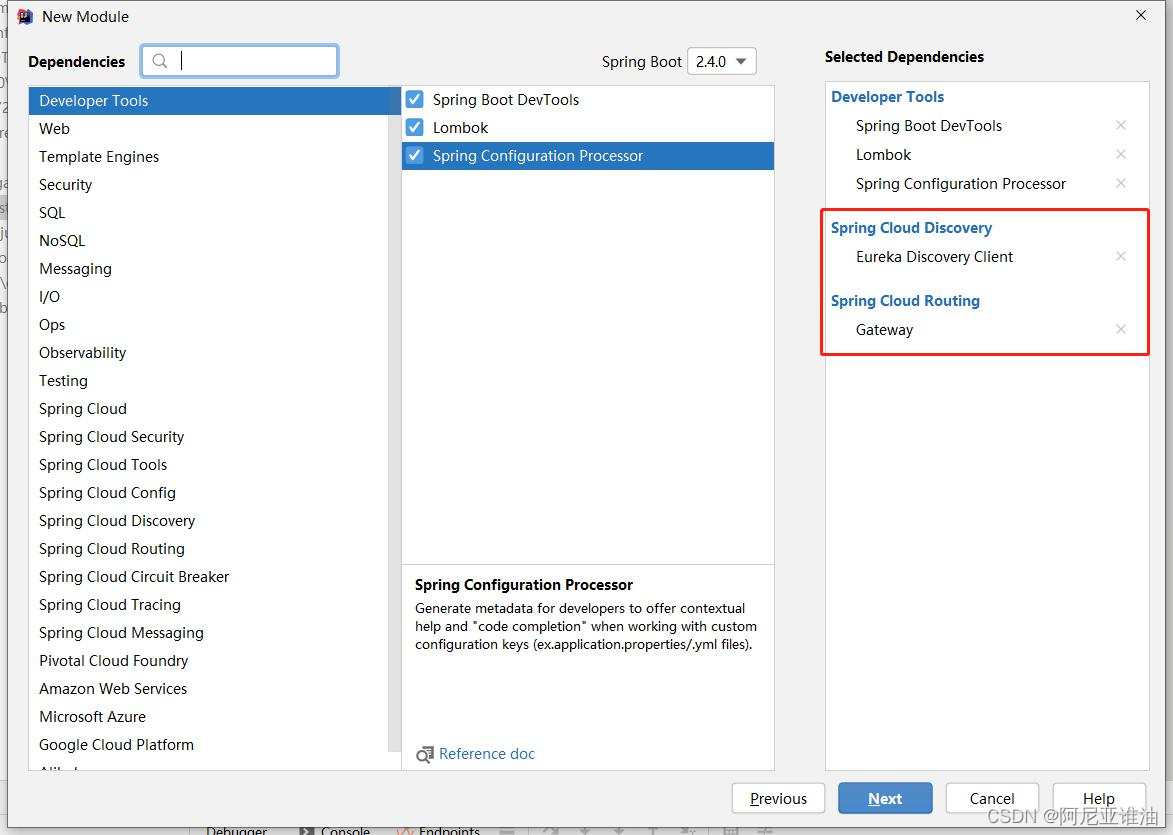The width and height of the screenshot is (1173, 835).
Task: Click the Reference doc icon
Action: (424, 754)
